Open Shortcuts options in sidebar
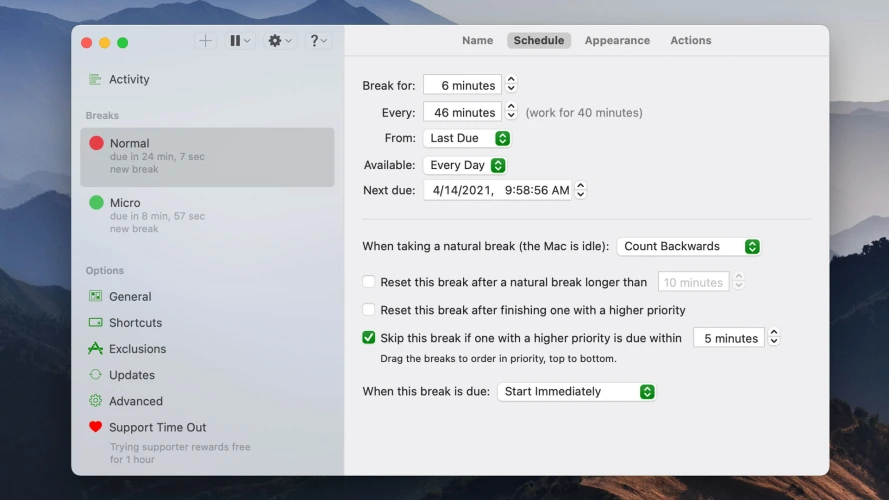889x500 pixels. 135,323
